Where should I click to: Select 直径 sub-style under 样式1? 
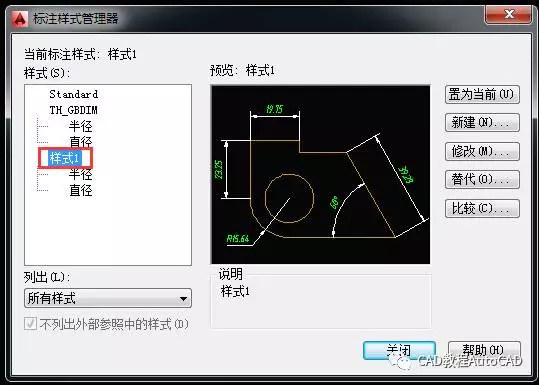pos(80,190)
